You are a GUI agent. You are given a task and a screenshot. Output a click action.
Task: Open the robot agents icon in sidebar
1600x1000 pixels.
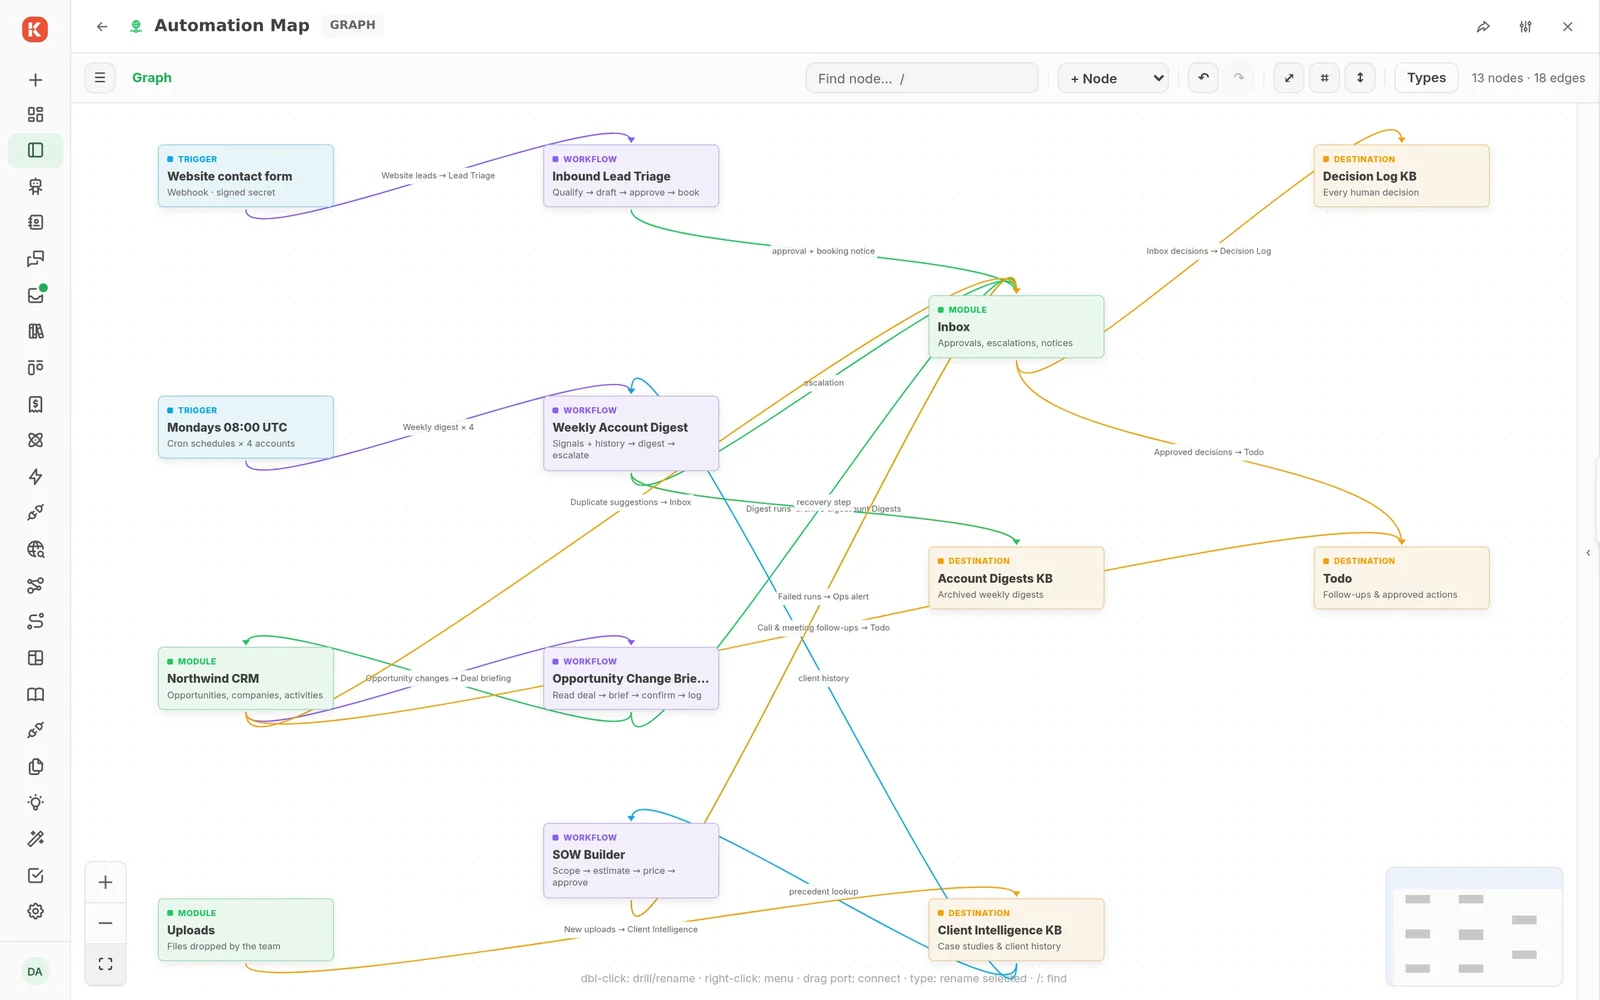35,187
